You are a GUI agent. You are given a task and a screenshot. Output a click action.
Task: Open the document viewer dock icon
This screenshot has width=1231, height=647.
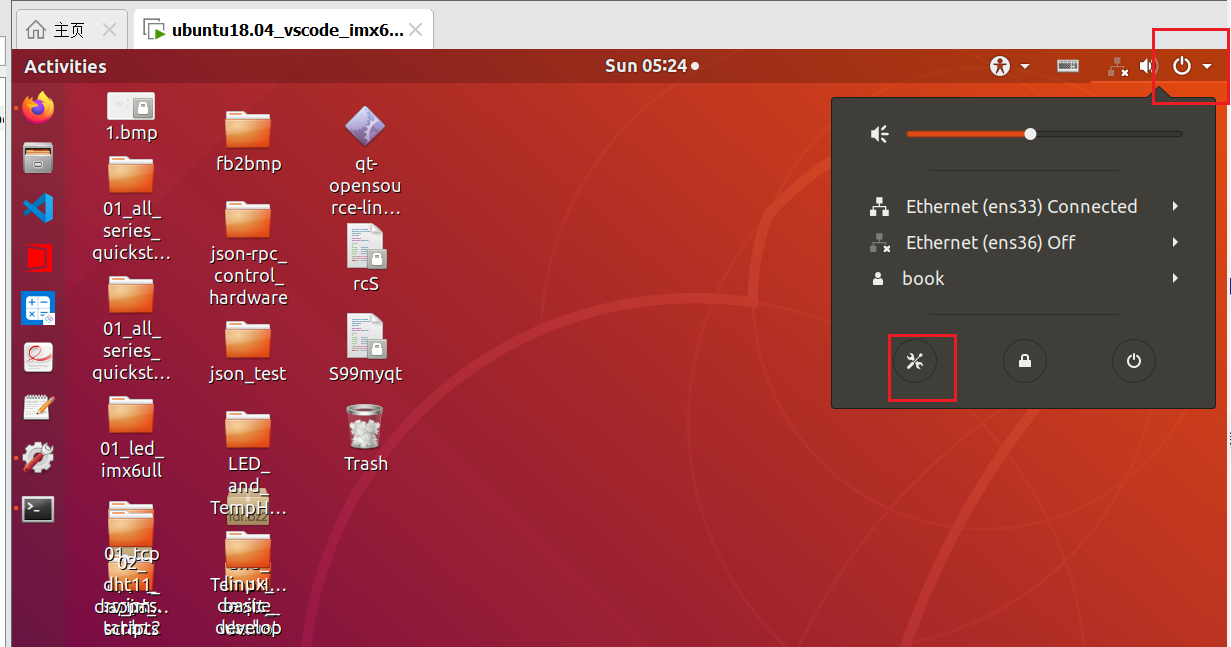tap(38, 358)
